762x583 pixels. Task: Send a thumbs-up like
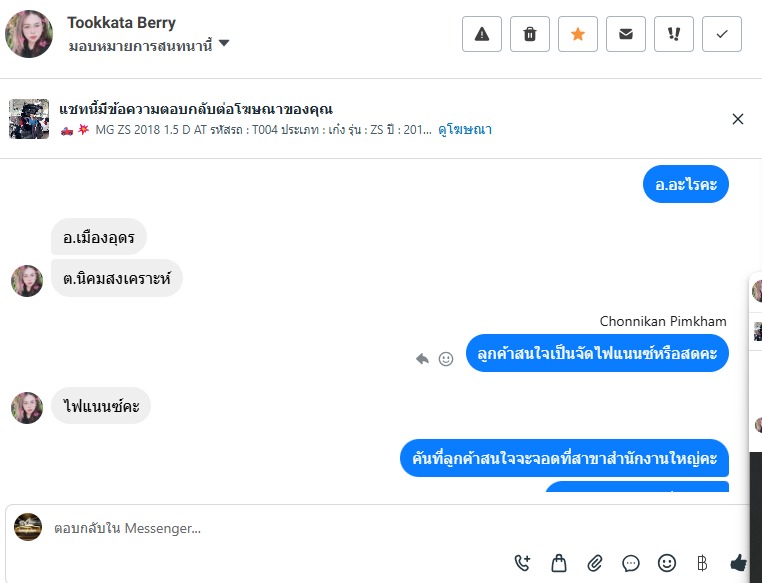coord(739,563)
